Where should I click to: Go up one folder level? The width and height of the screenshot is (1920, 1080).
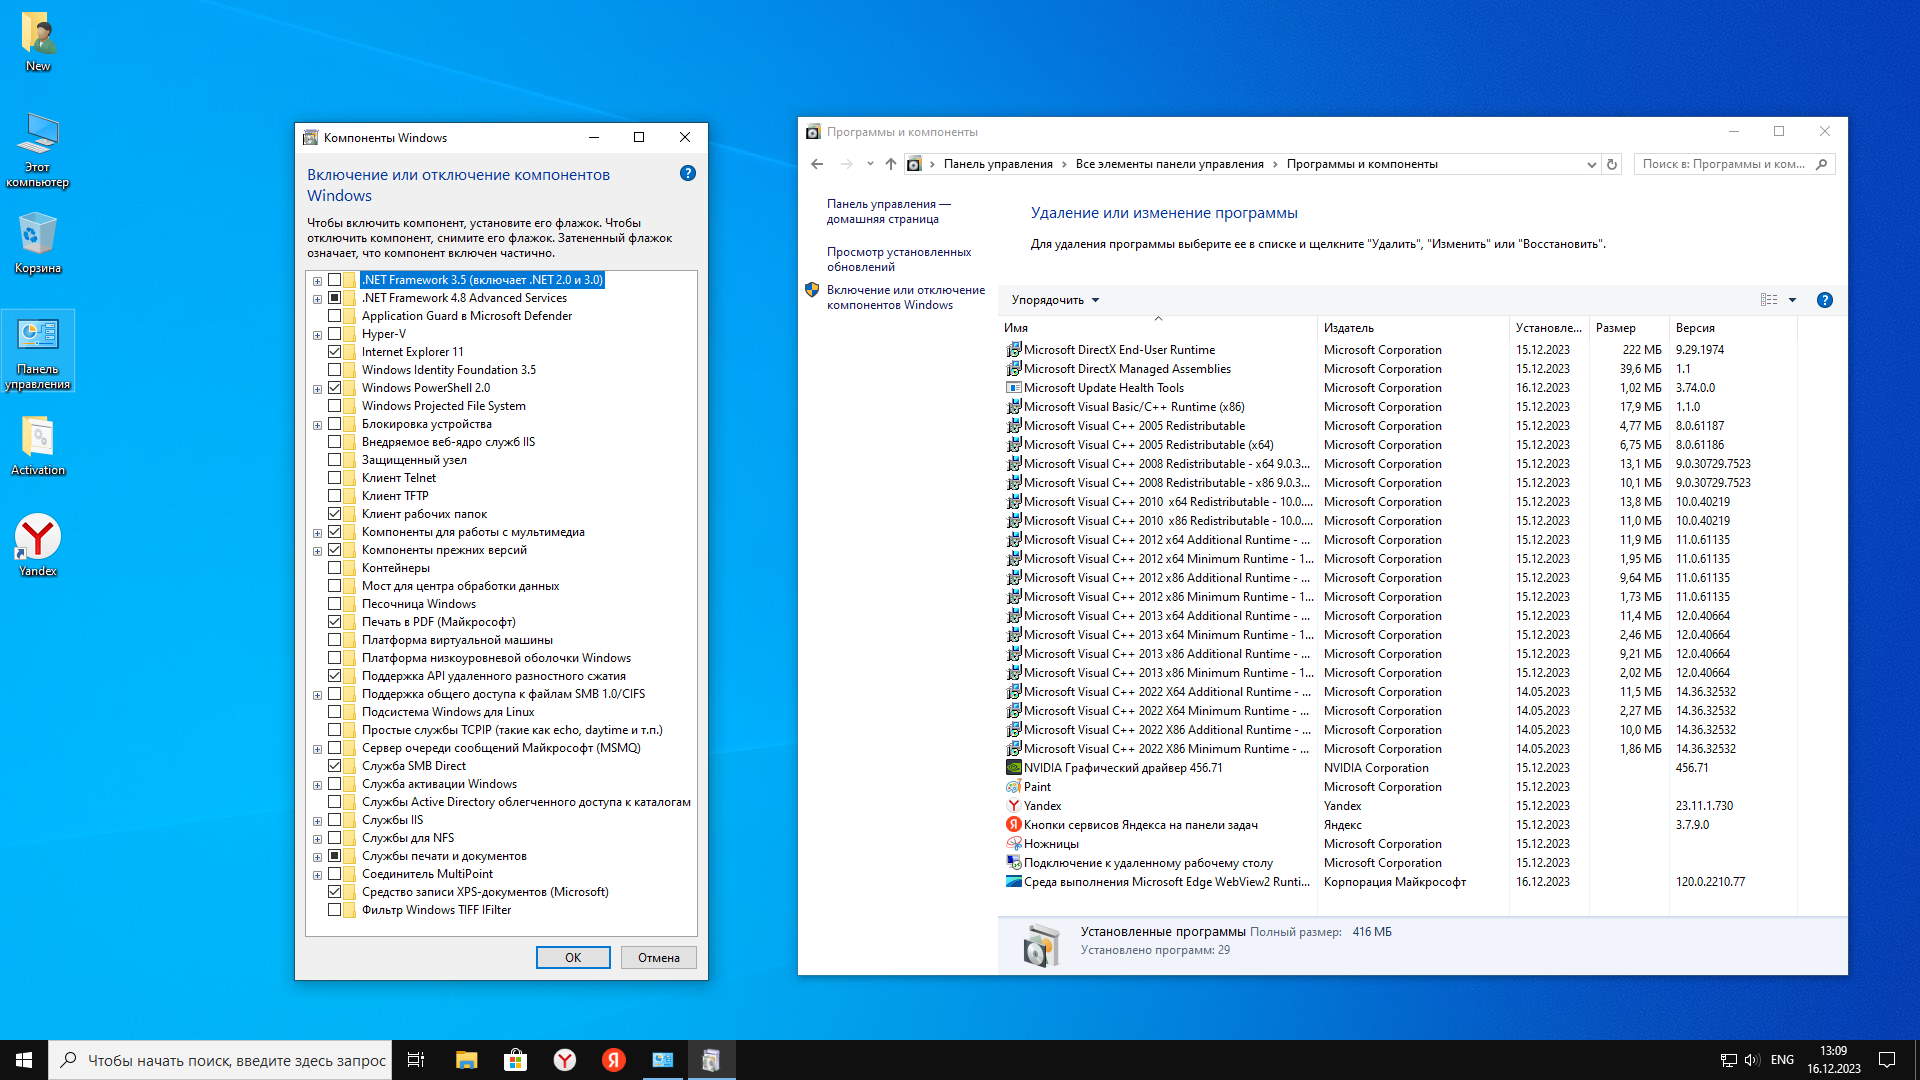point(890,164)
